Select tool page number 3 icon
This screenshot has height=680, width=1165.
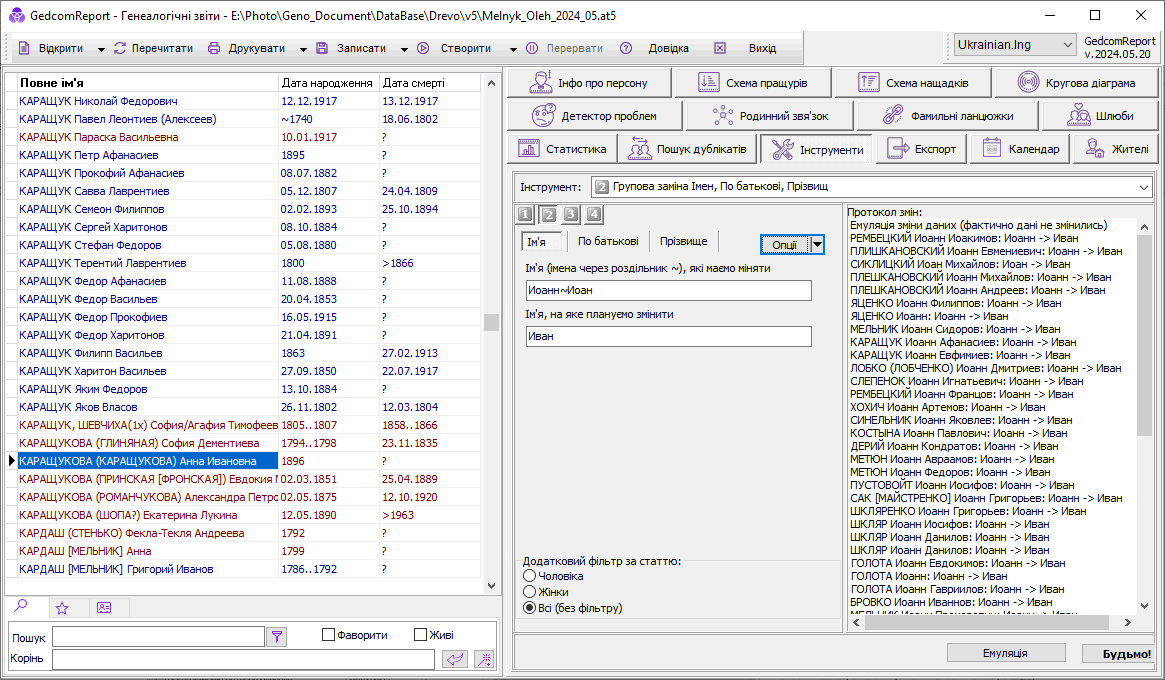[x=571, y=214]
